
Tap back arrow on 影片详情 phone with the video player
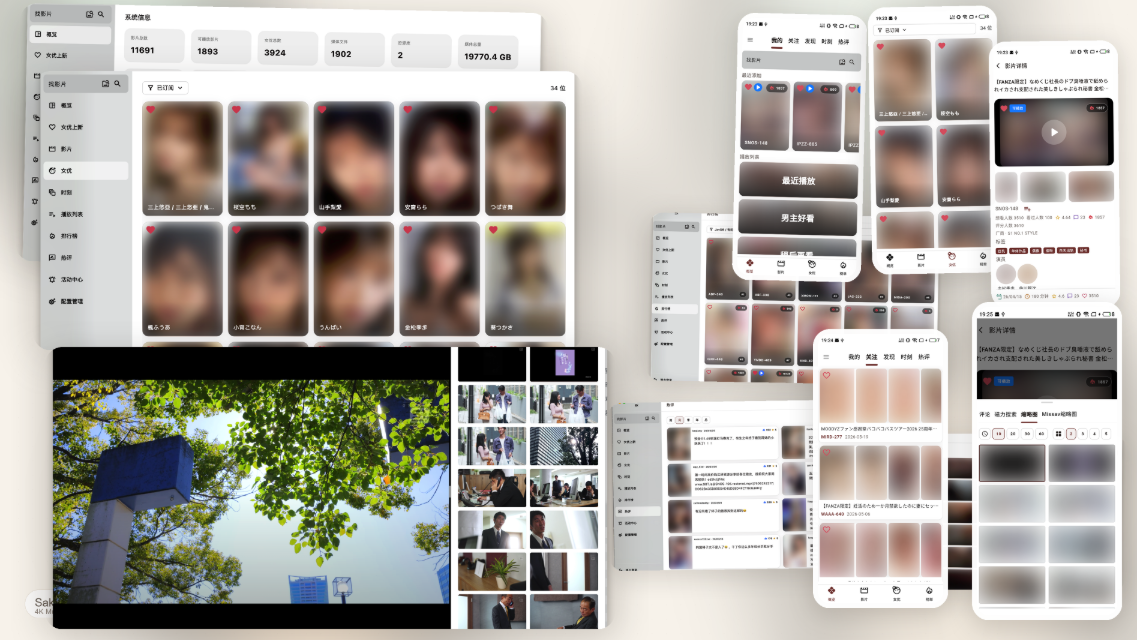click(x=998, y=66)
